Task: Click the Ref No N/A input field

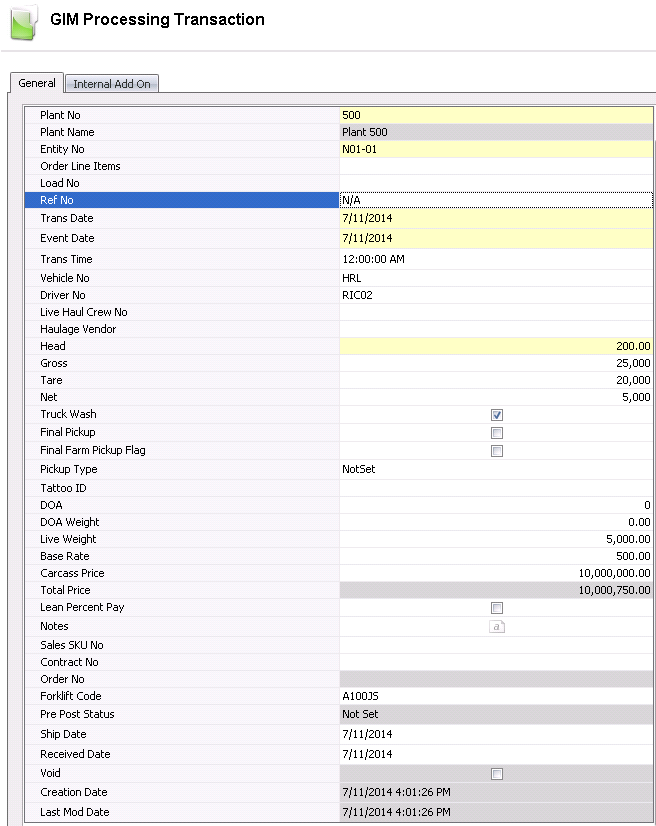Action: tap(496, 200)
